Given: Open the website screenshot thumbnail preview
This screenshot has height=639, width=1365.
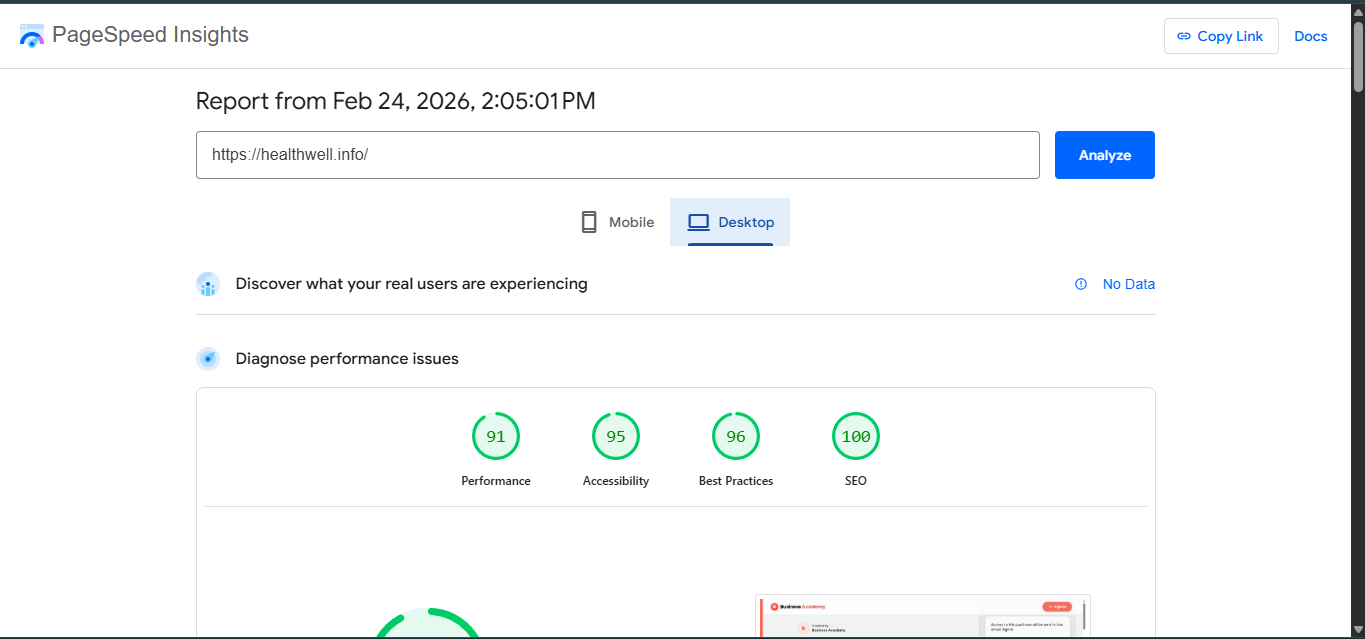Looking at the screenshot, I should [923, 616].
